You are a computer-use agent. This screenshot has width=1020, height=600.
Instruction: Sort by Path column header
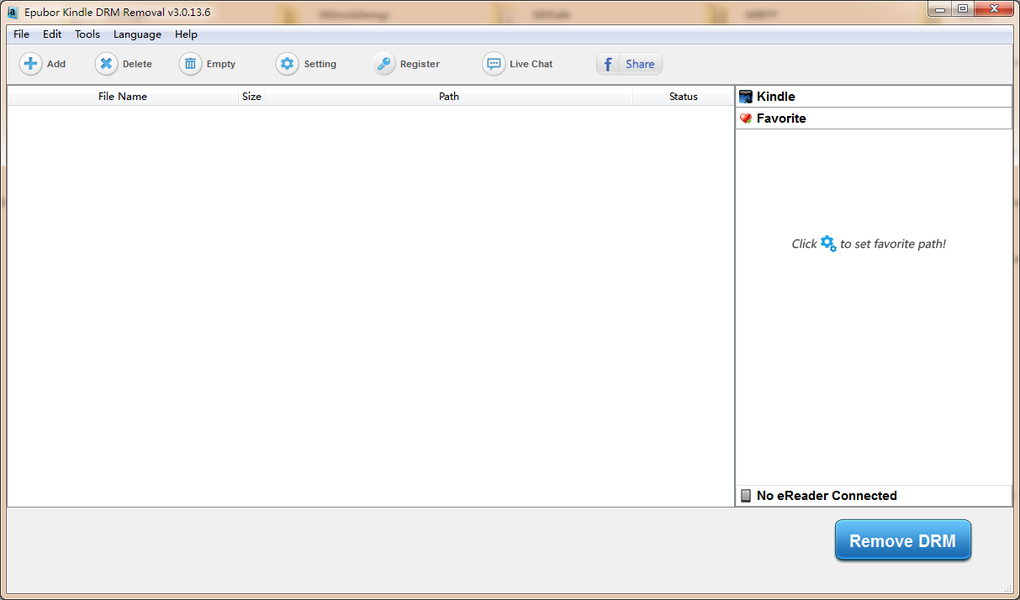point(449,96)
